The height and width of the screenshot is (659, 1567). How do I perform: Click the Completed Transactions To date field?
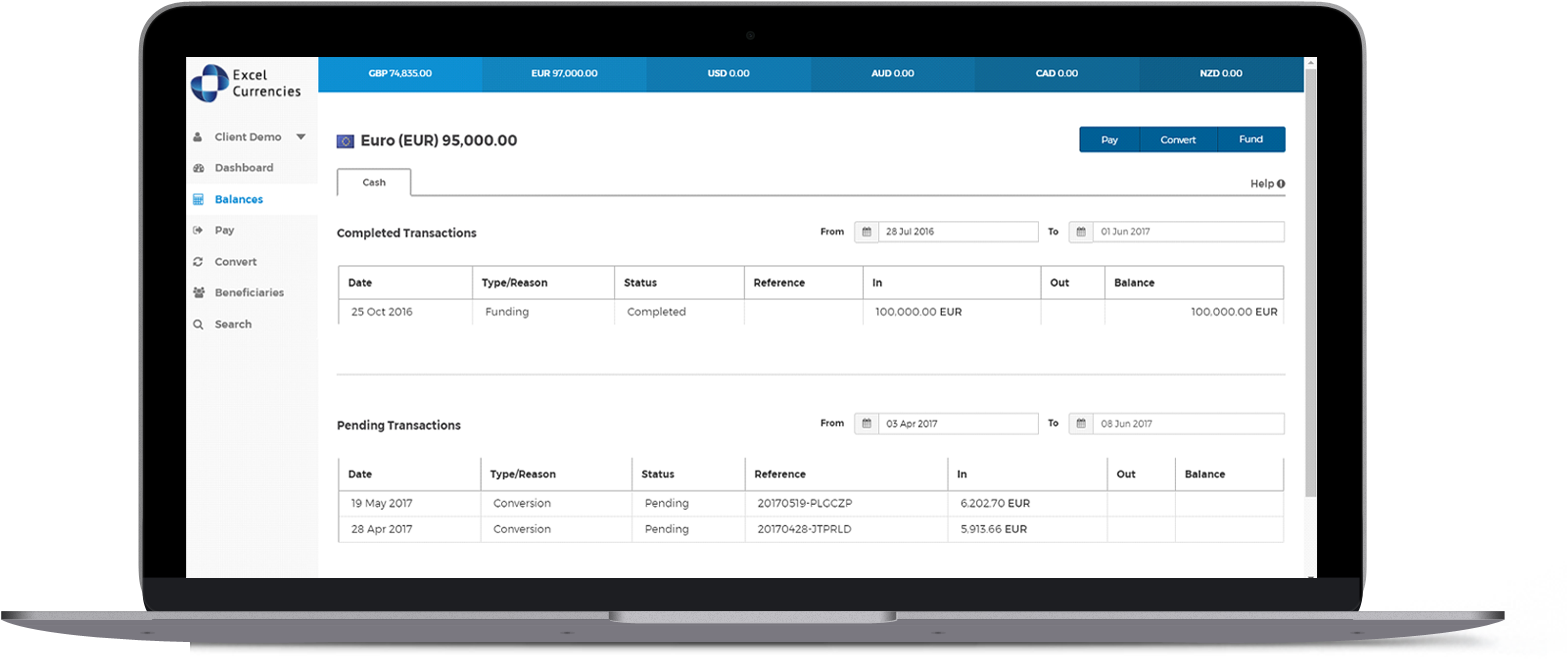pos(1187,232)
